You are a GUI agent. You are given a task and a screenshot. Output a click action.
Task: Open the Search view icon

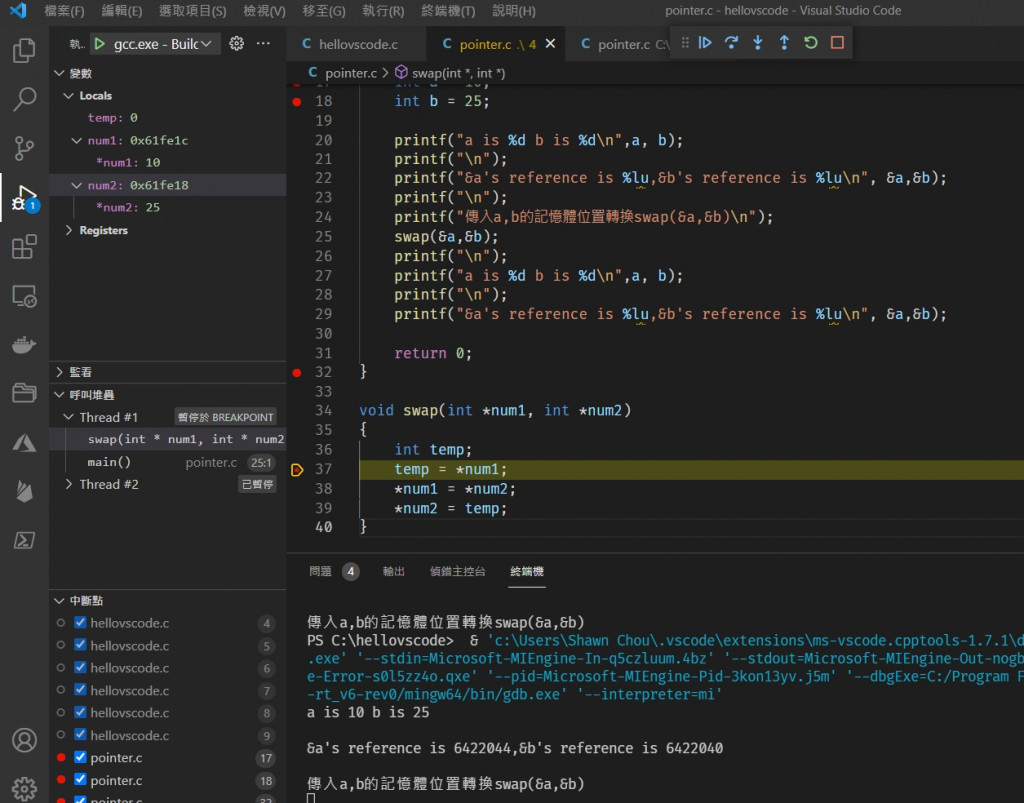pos(24,100)
